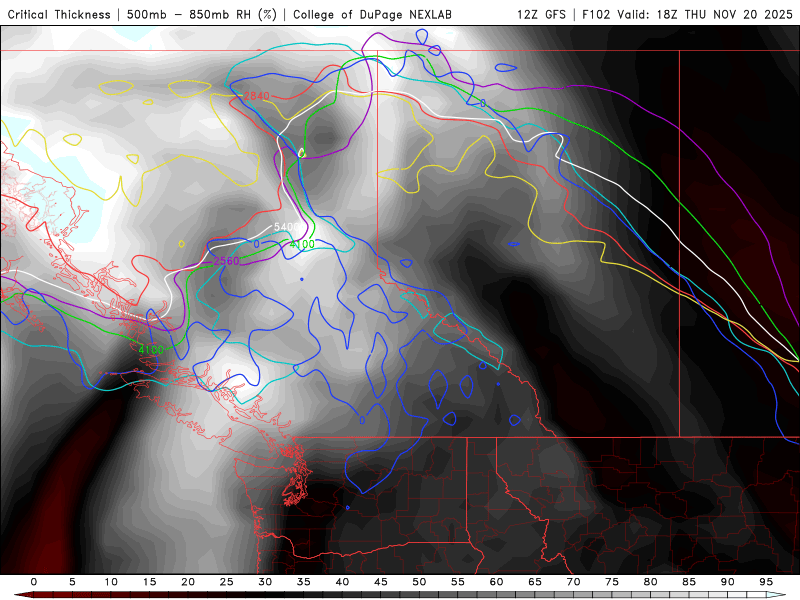Click the colorbar '95' tick label
This screenshot has width=800, height=600.
766,582
